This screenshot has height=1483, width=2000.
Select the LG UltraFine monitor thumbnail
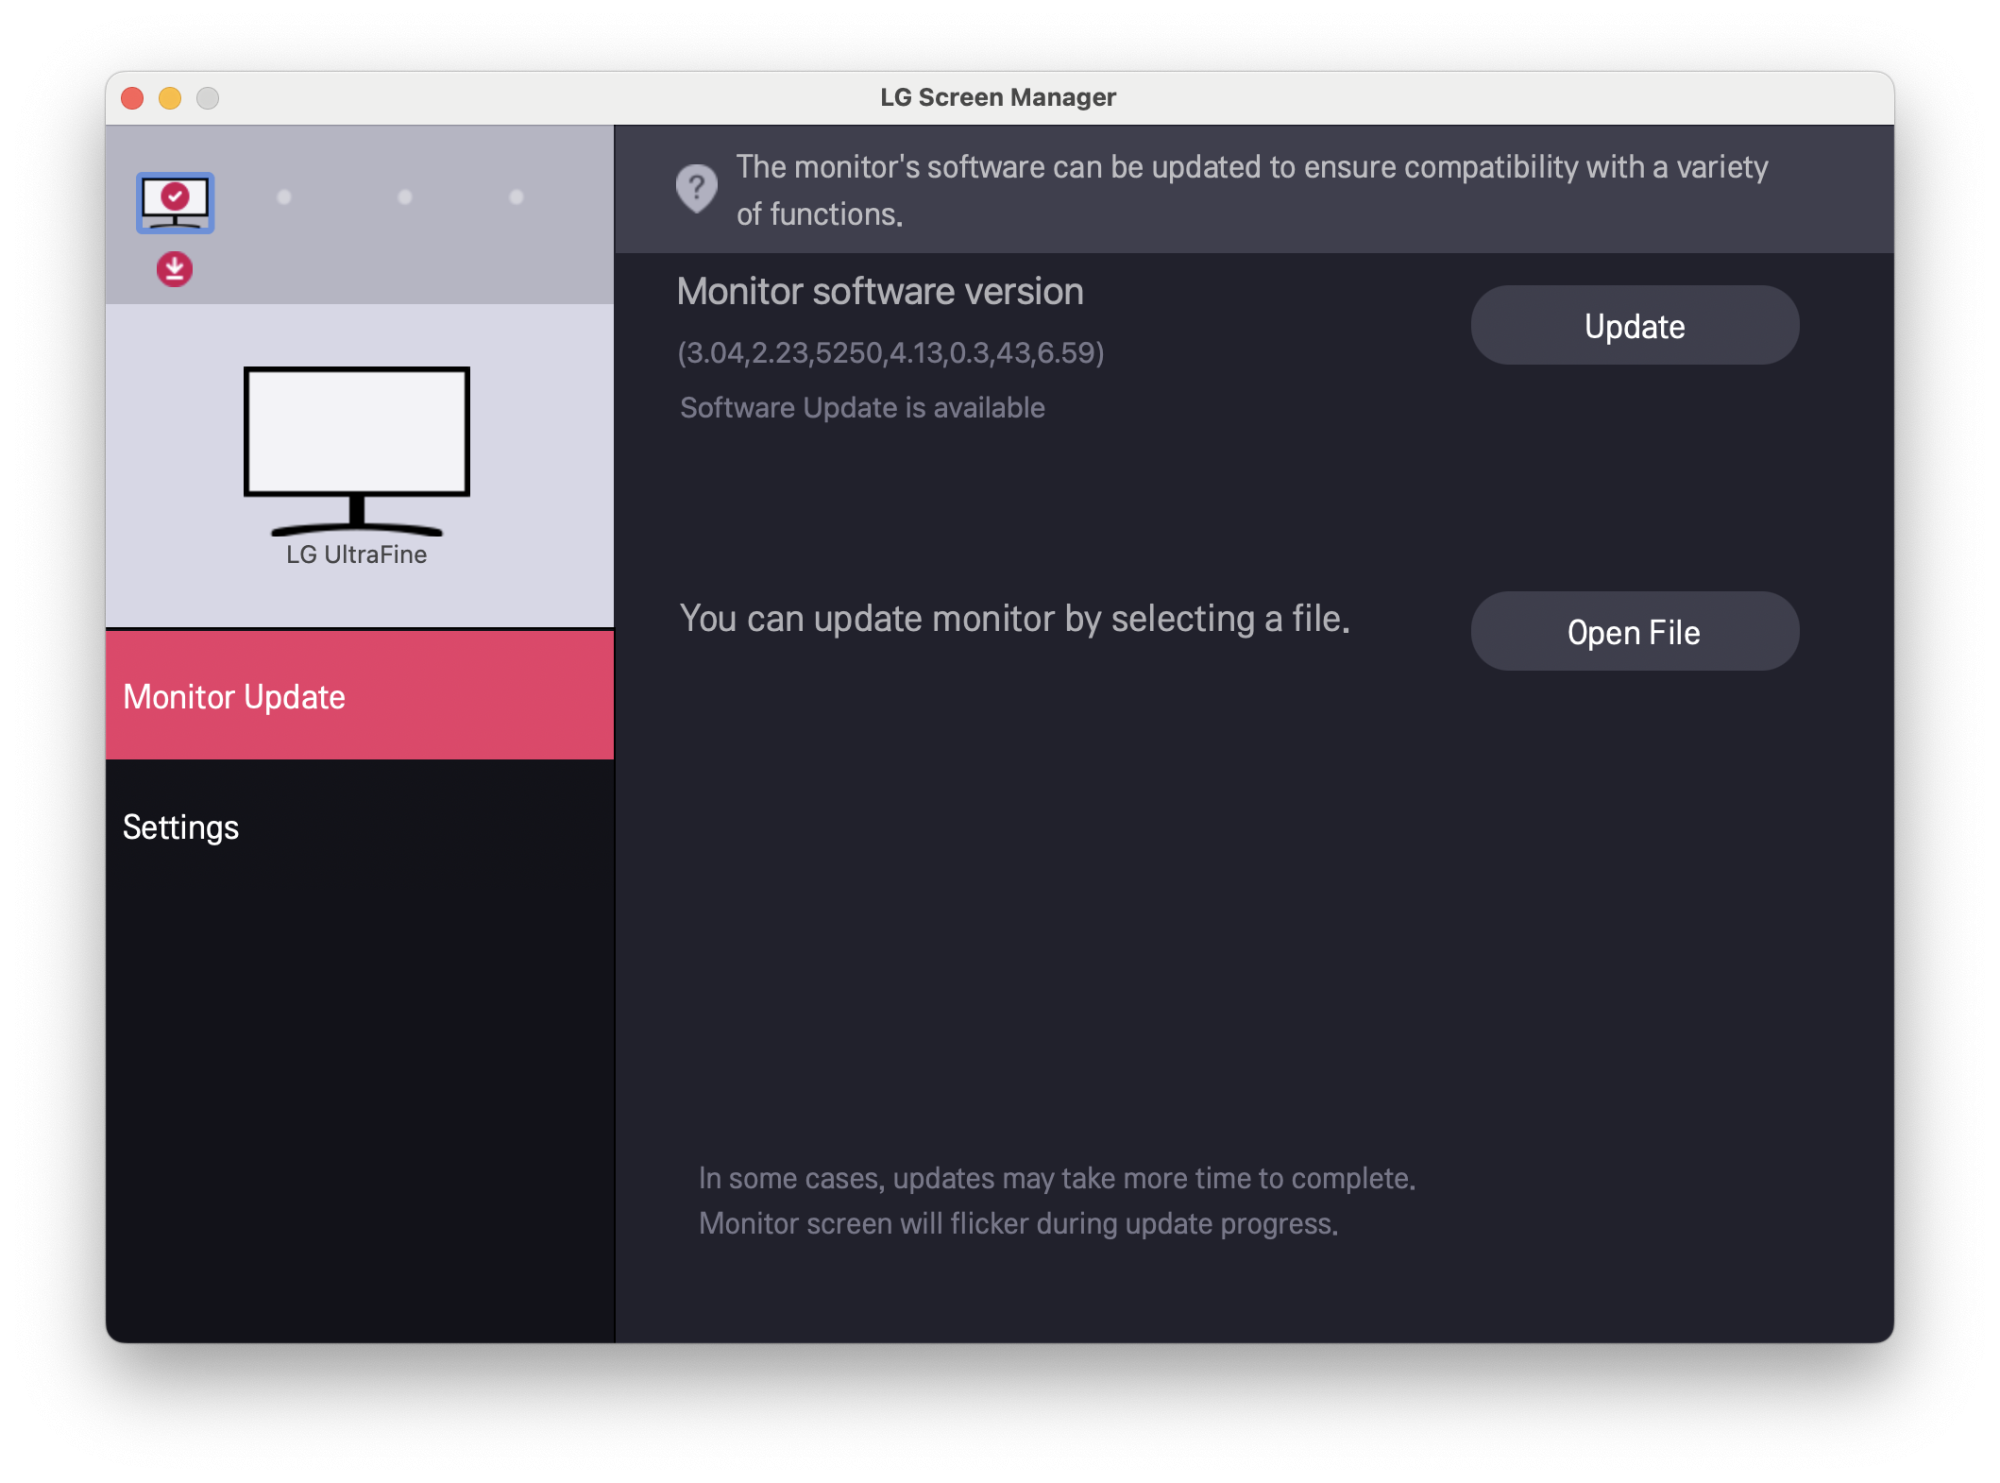357,451
